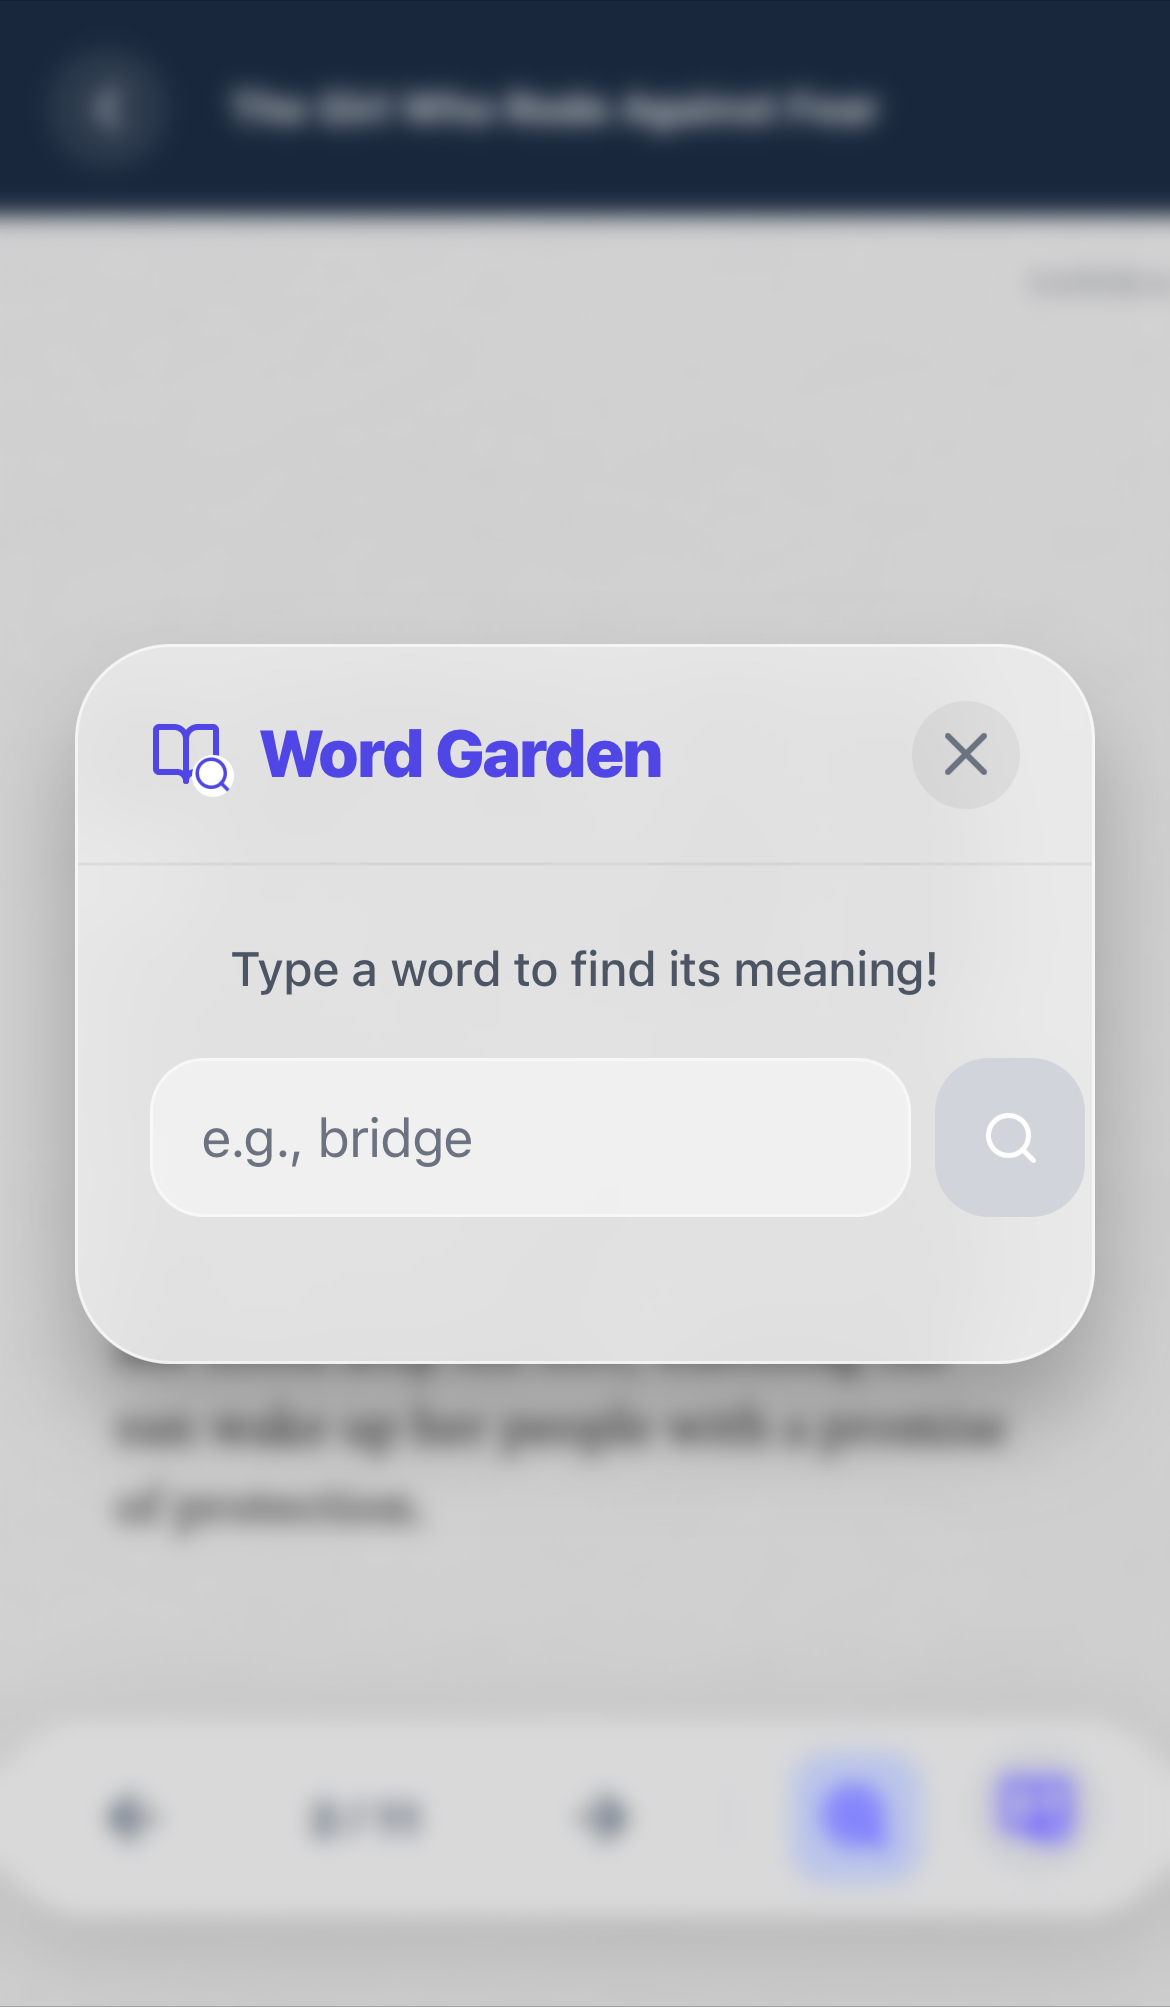Image resolution: width=1170 pixels, height=2007 pixels.
Task: Click the divider line under the Word Garden header
Action: pos(585,863)
